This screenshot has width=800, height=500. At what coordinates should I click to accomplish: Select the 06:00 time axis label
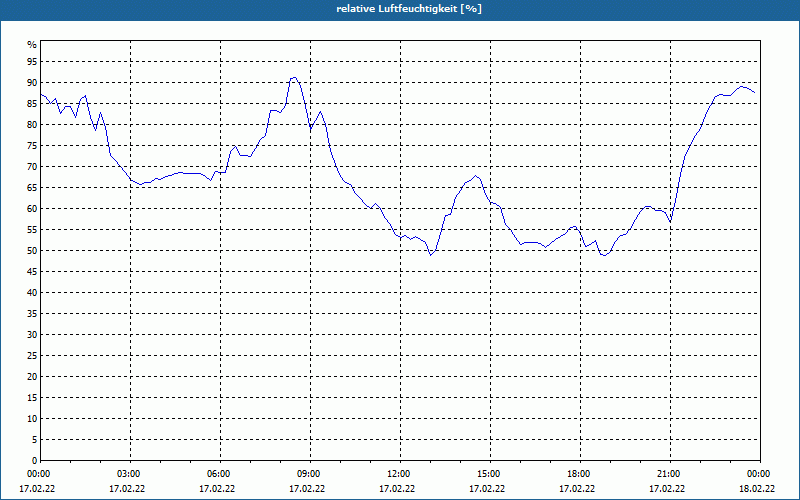coord(220,474)
